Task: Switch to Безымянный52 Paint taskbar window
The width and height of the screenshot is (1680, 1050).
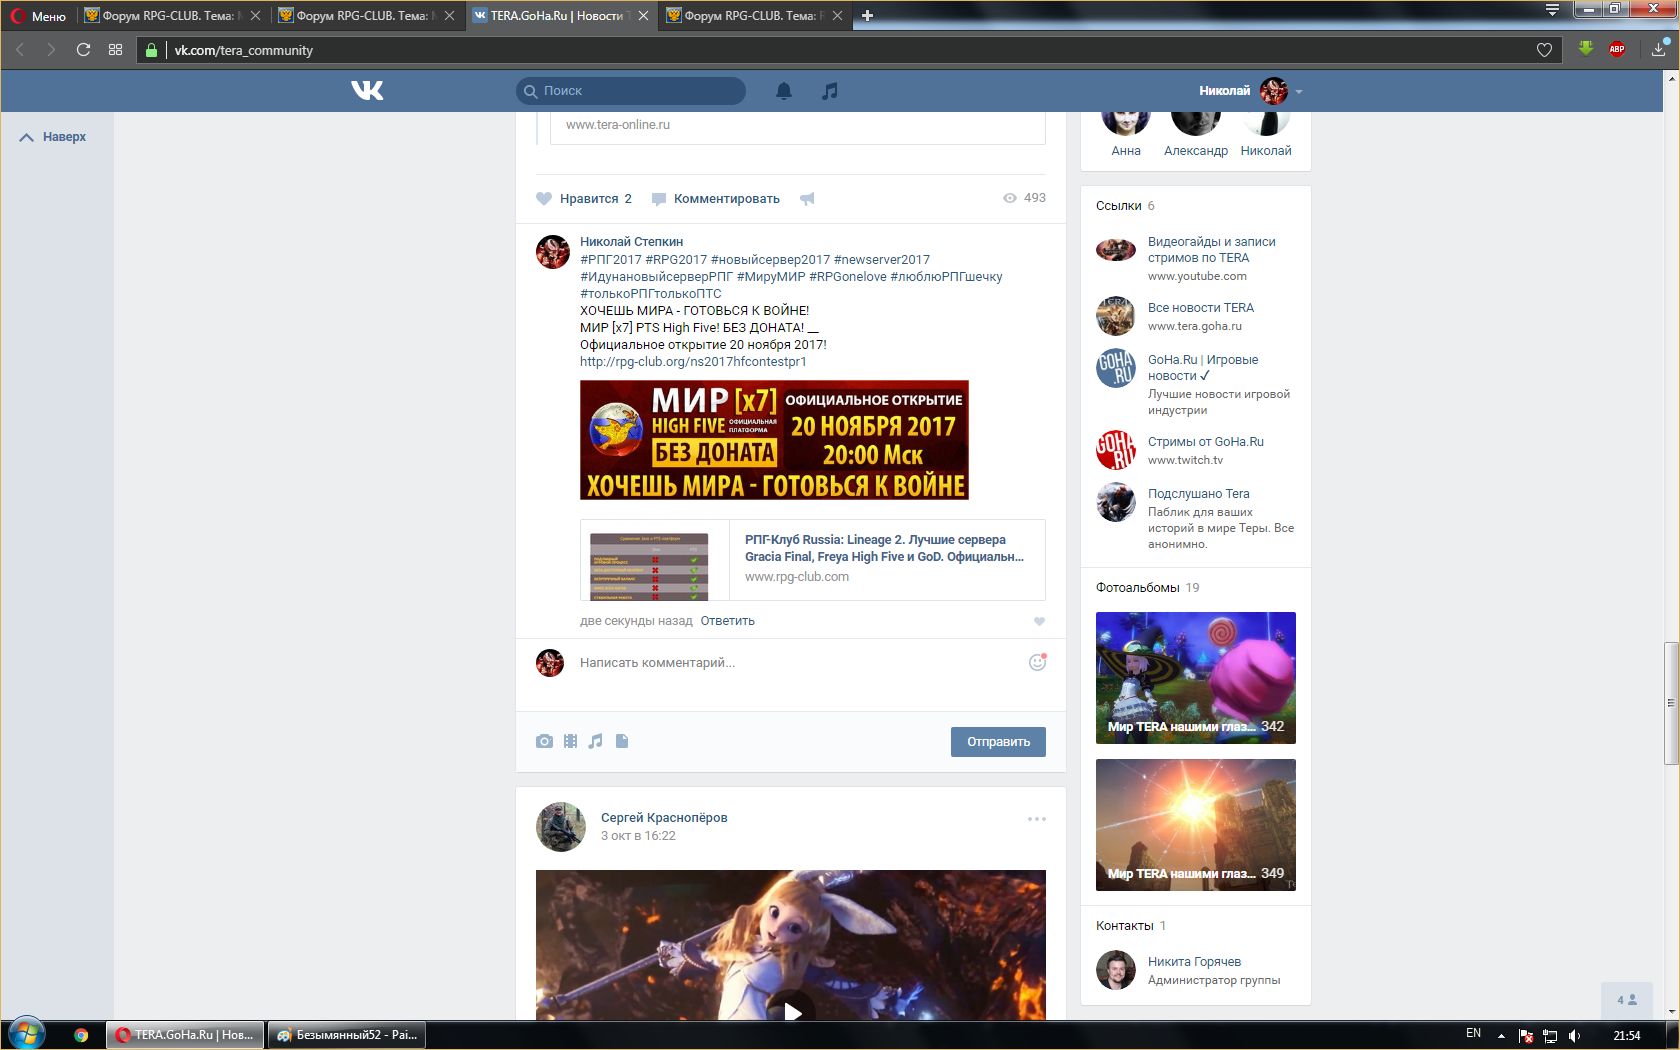Action: (x=346, y=1035)
